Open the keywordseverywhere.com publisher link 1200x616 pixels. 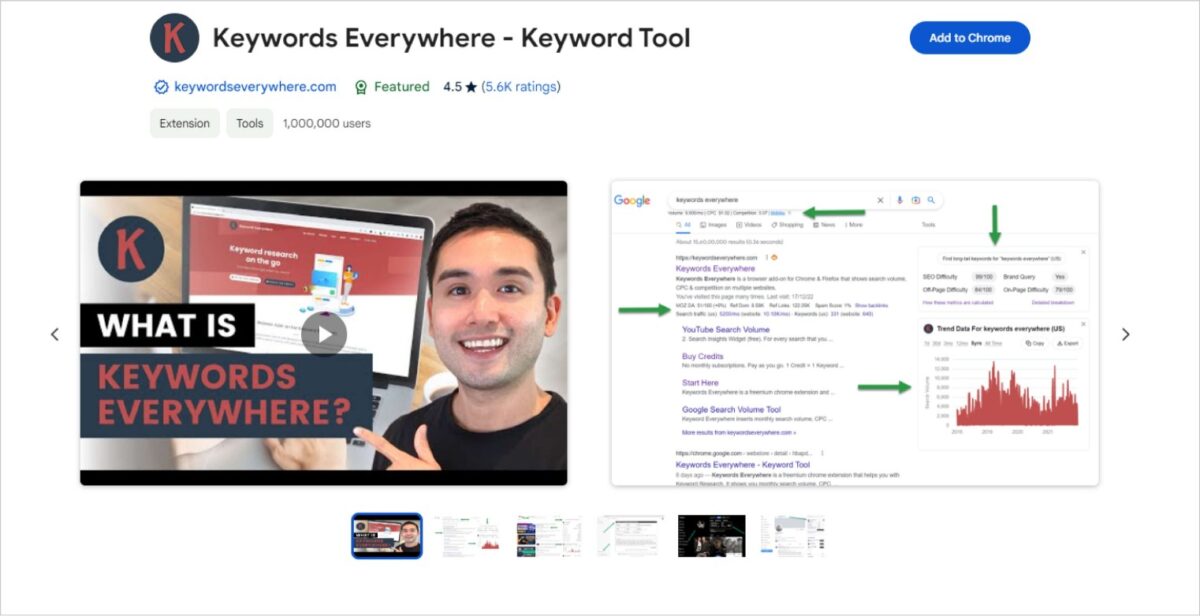click(255, 87)
